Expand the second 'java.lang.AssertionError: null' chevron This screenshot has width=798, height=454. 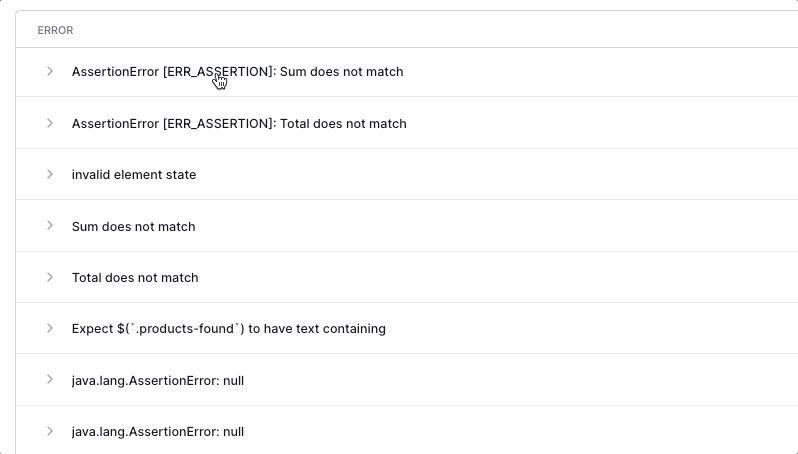pos(49,431)
